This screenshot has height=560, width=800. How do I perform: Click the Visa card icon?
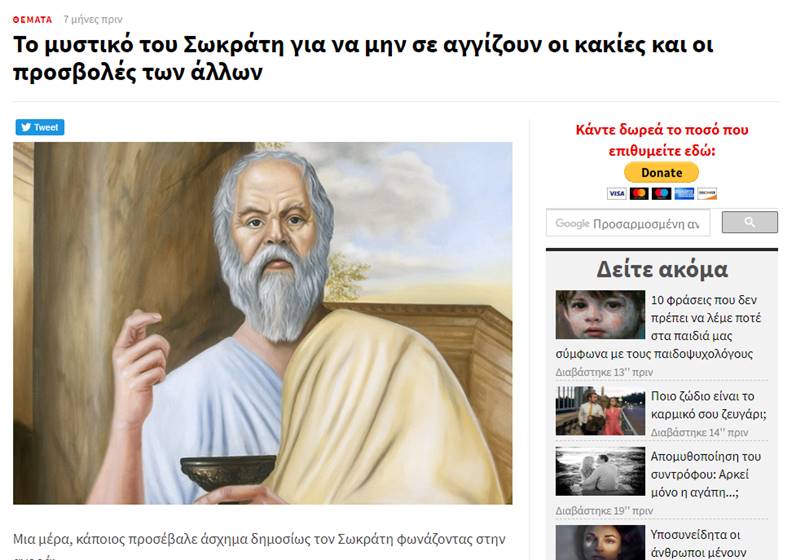tap(616, 194)
